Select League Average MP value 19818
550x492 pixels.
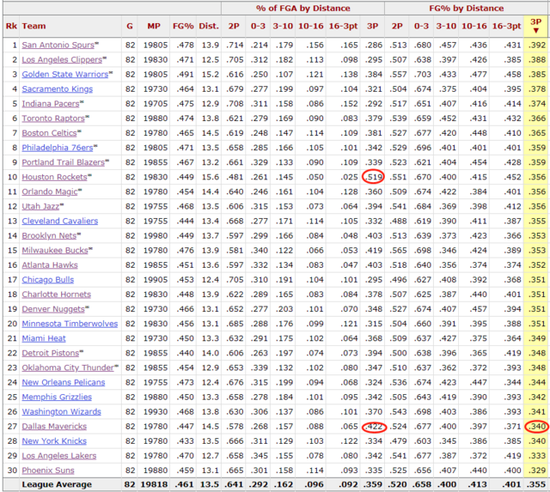154,485
